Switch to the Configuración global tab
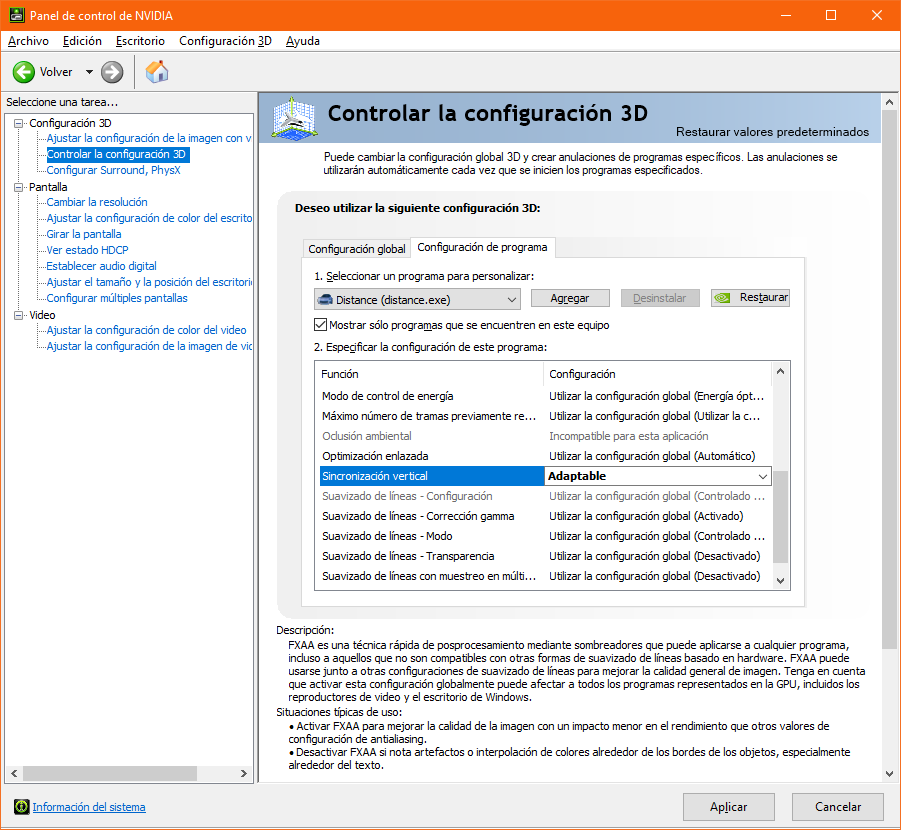This screenshot has width=901, height=830. point(357,249)
